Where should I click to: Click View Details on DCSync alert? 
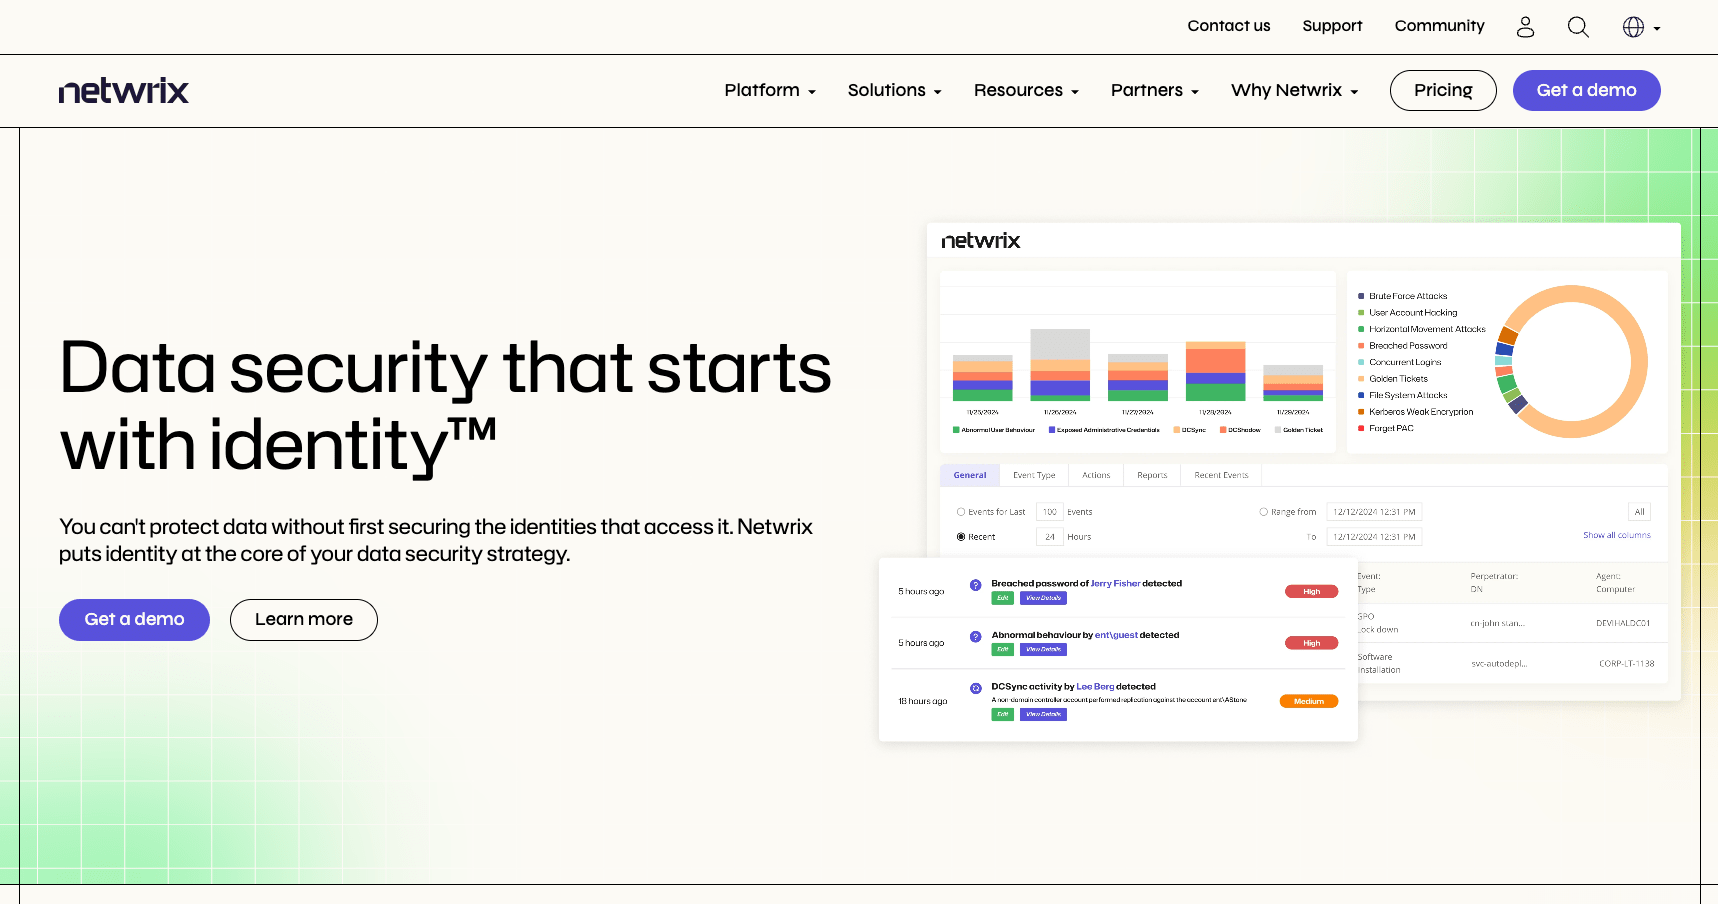1043,714
